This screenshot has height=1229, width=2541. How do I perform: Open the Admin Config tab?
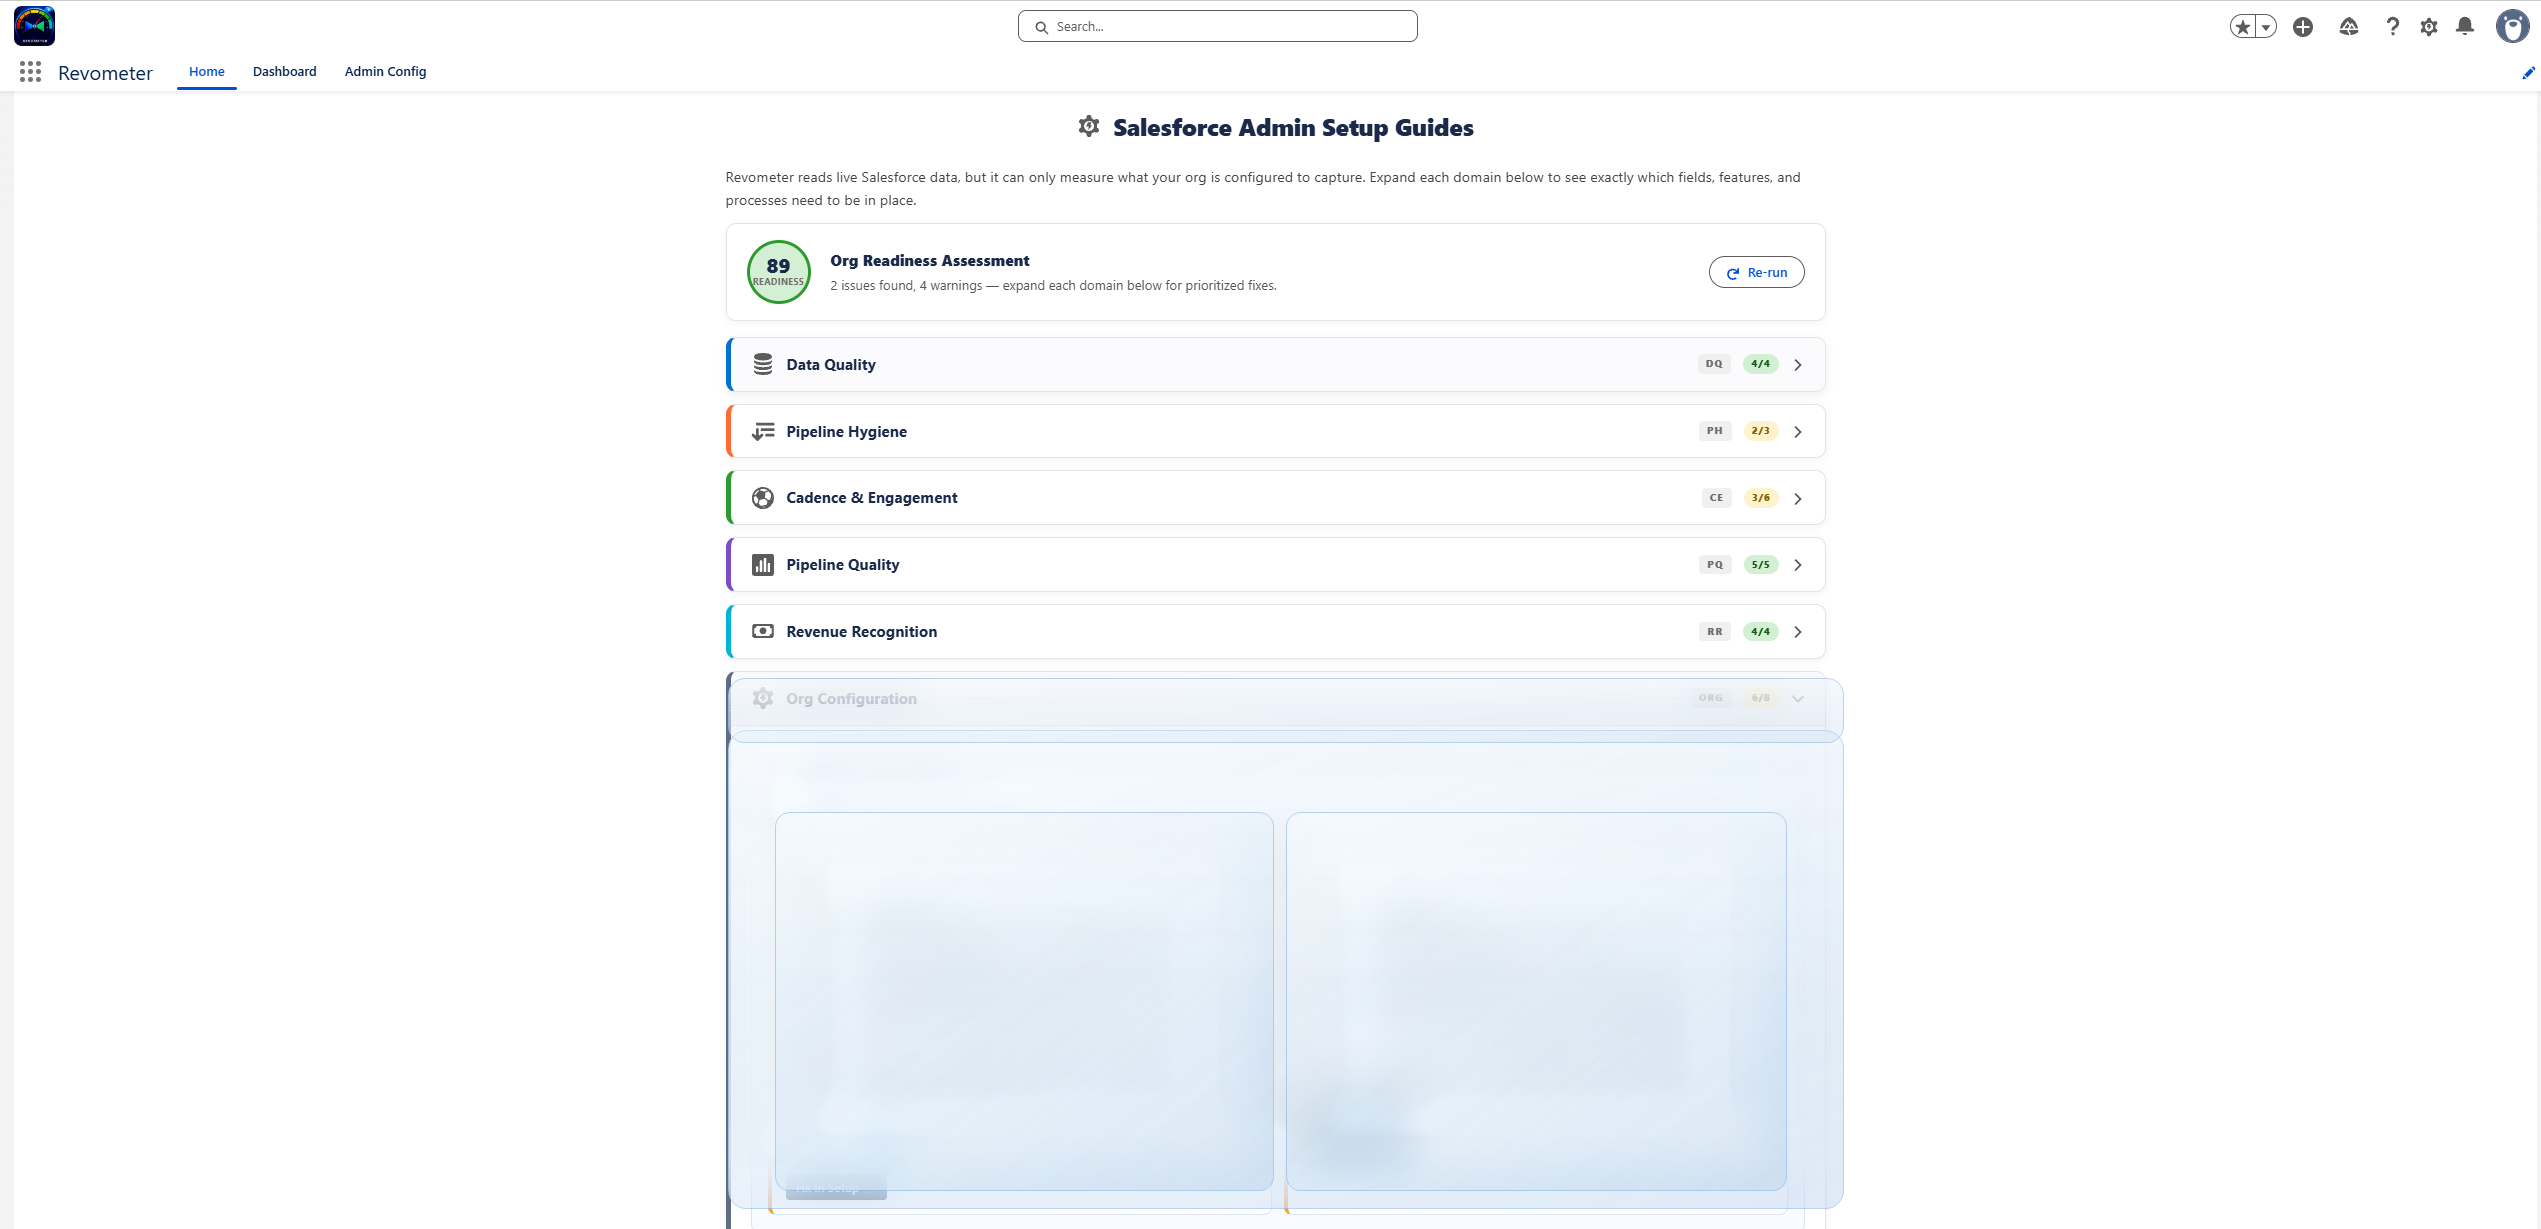click(386, 72)
